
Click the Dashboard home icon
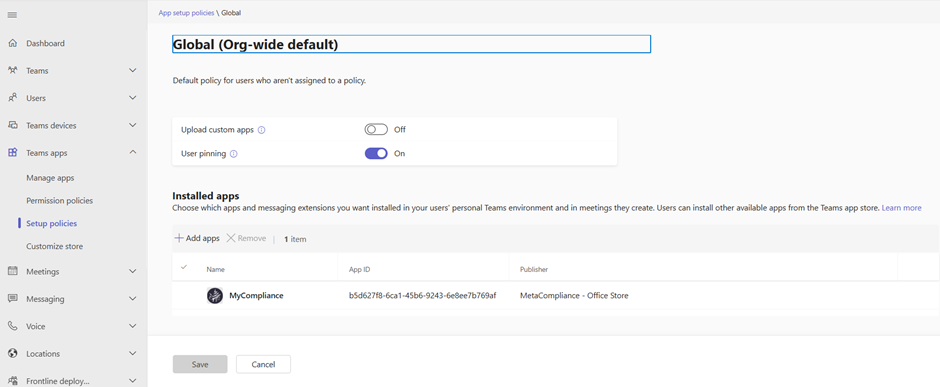click(12, 43)
